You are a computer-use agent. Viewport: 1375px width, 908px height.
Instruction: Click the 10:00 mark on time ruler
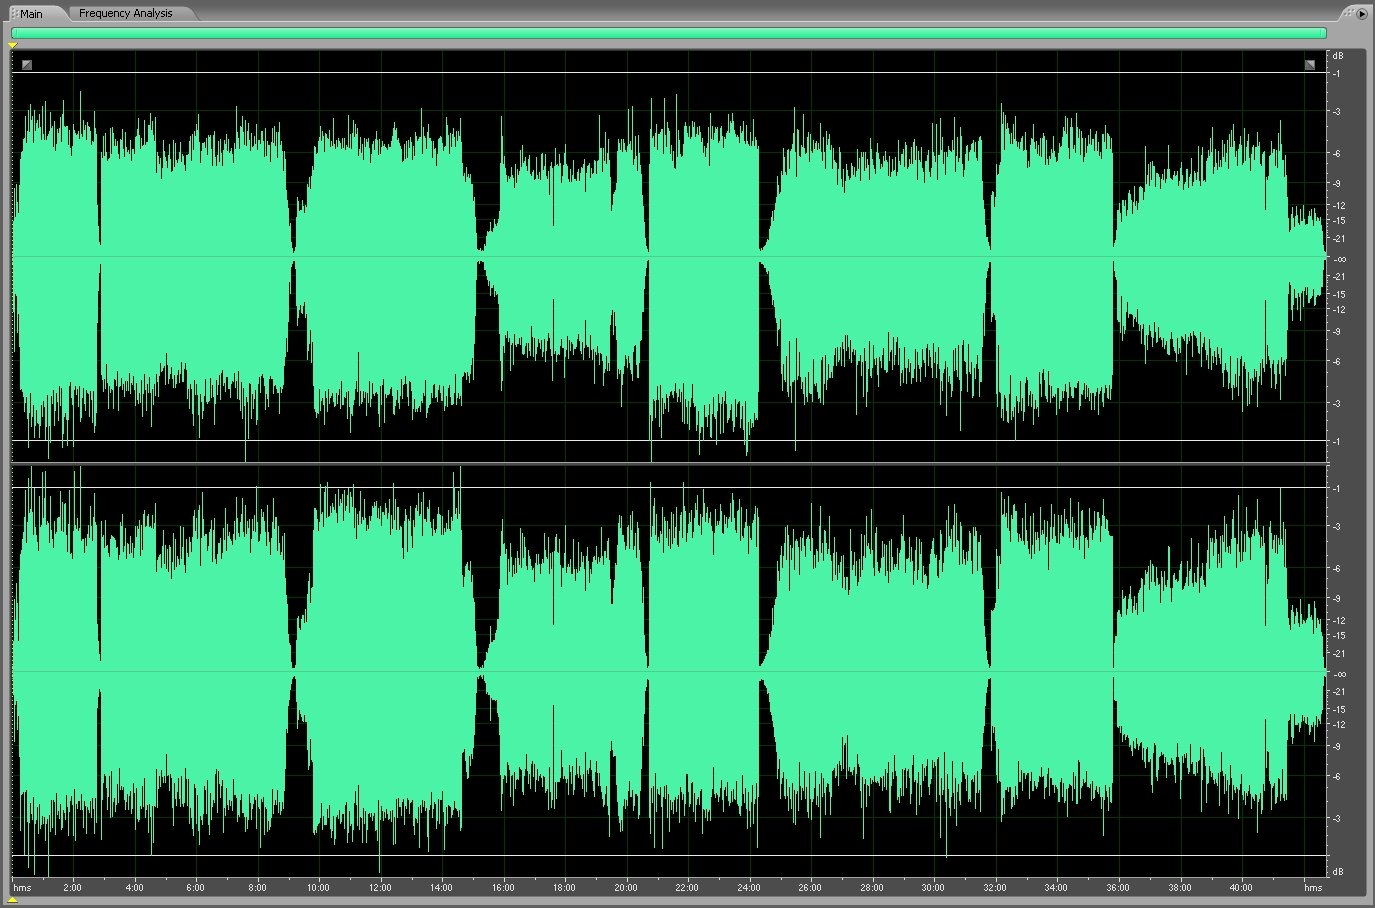318,887
